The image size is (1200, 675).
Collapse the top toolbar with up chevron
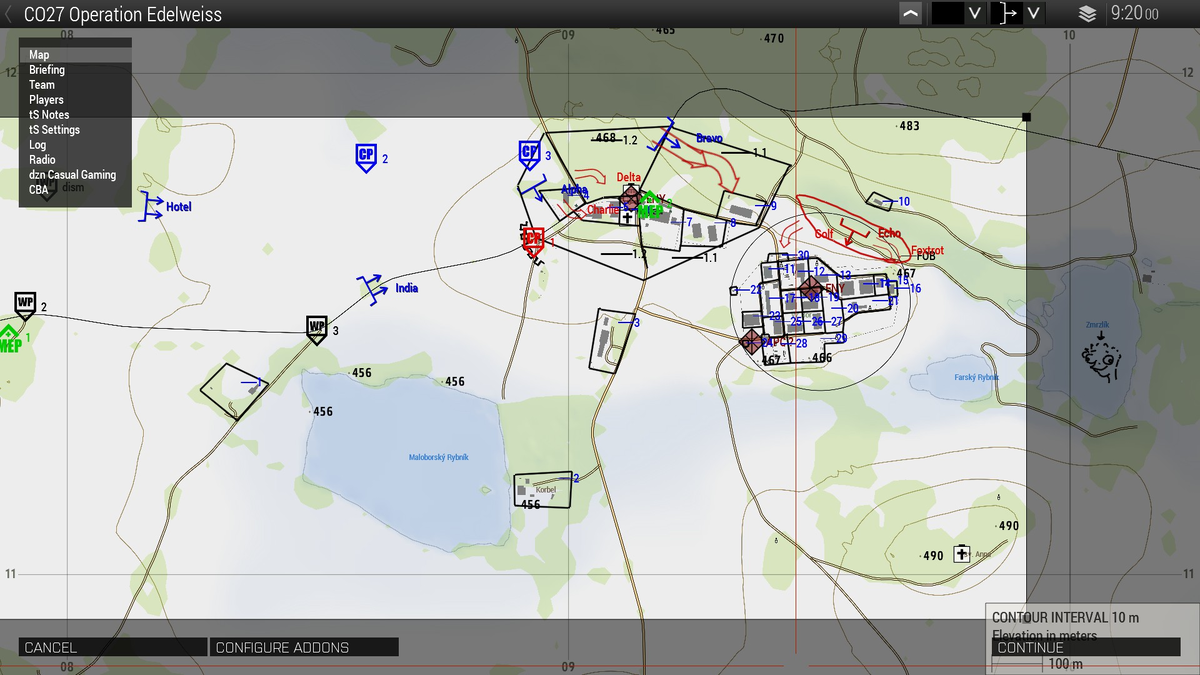click(910, 14)
